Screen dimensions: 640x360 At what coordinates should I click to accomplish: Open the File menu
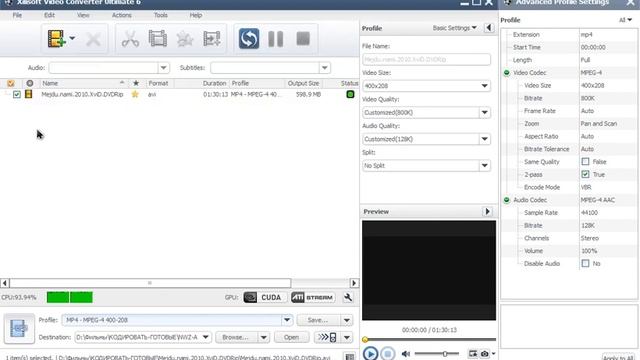click(x=17, y=15)
